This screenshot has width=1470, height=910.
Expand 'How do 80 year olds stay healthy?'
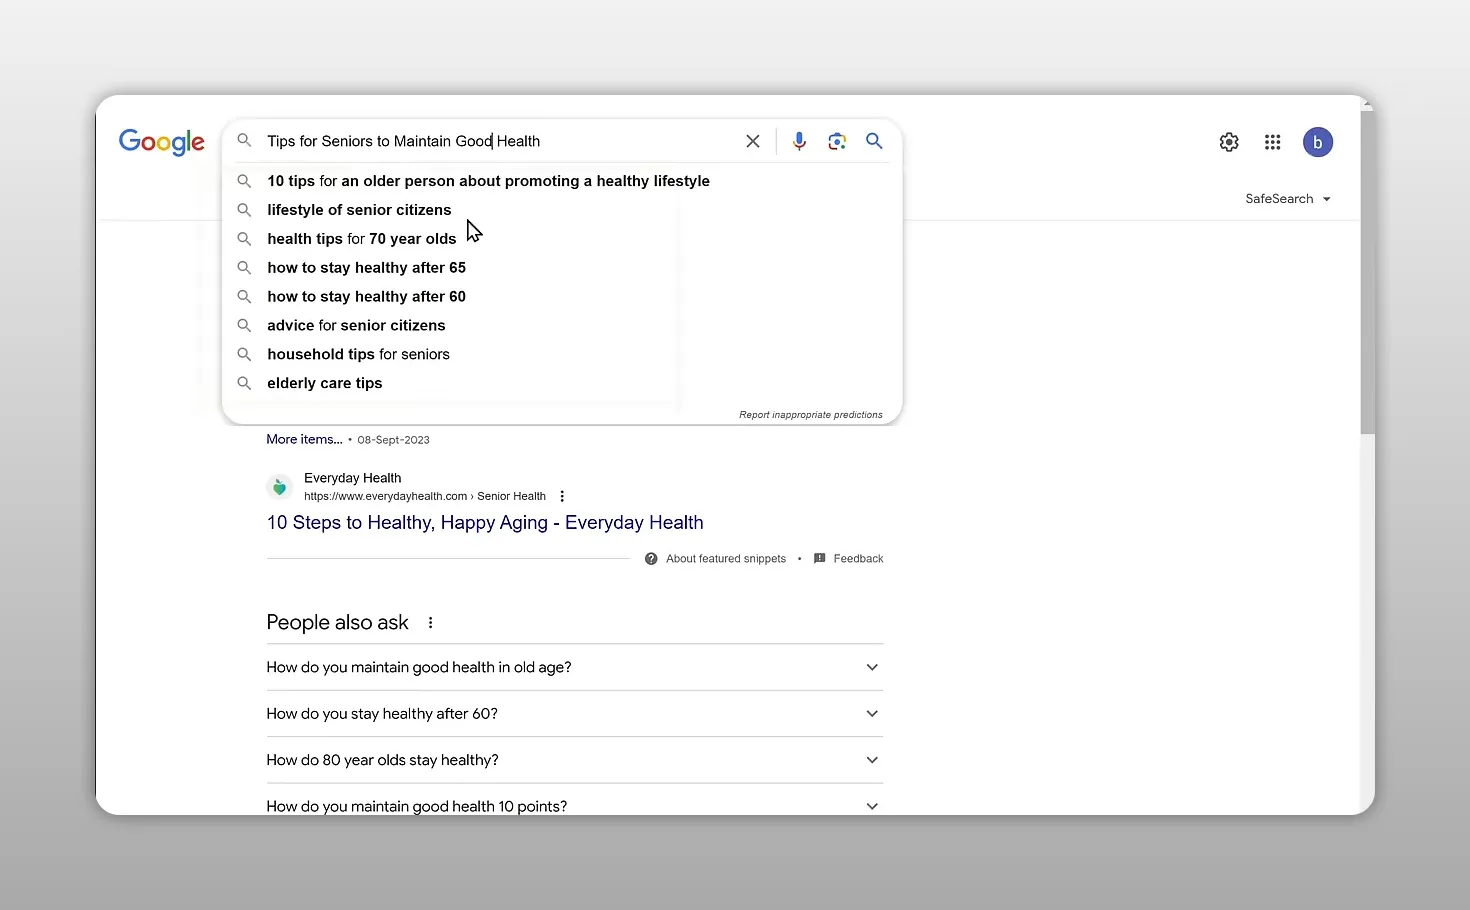575,760
